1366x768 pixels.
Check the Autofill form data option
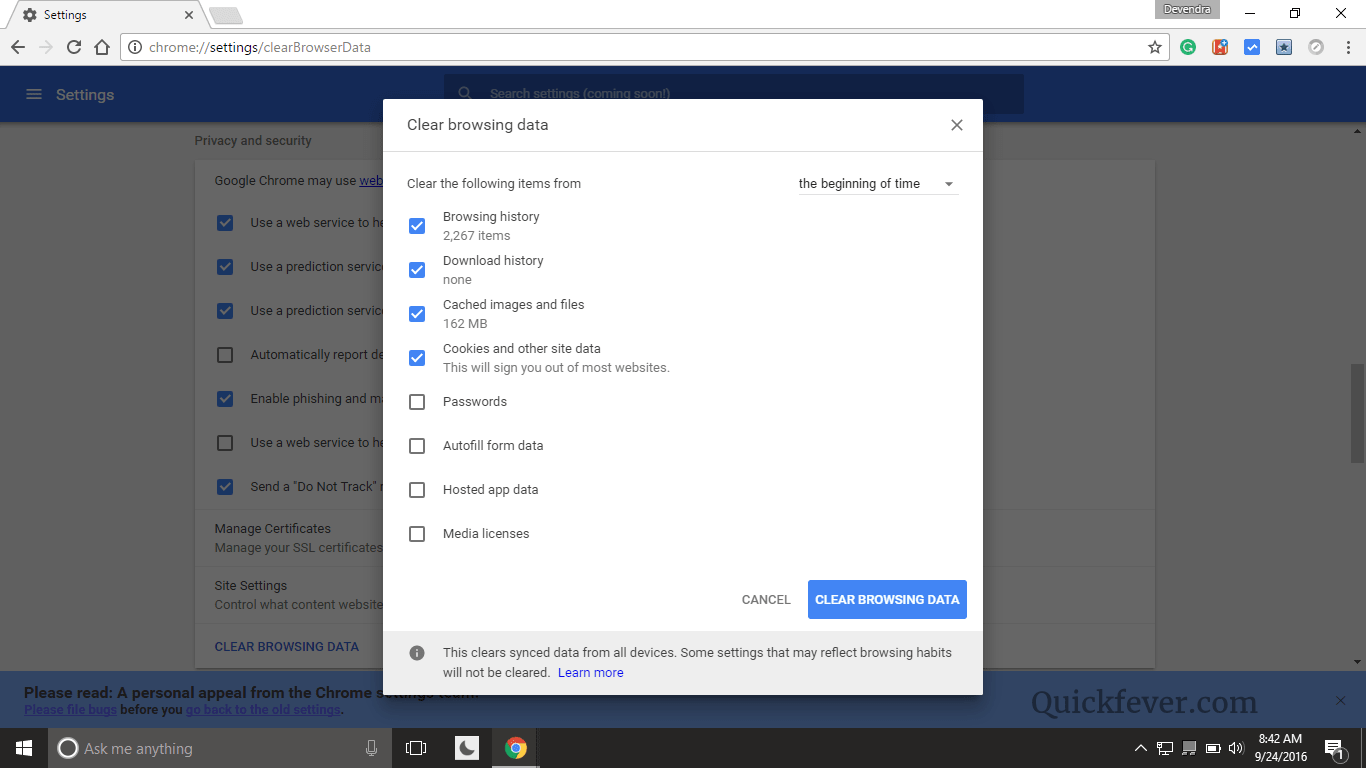pos(417,446)
